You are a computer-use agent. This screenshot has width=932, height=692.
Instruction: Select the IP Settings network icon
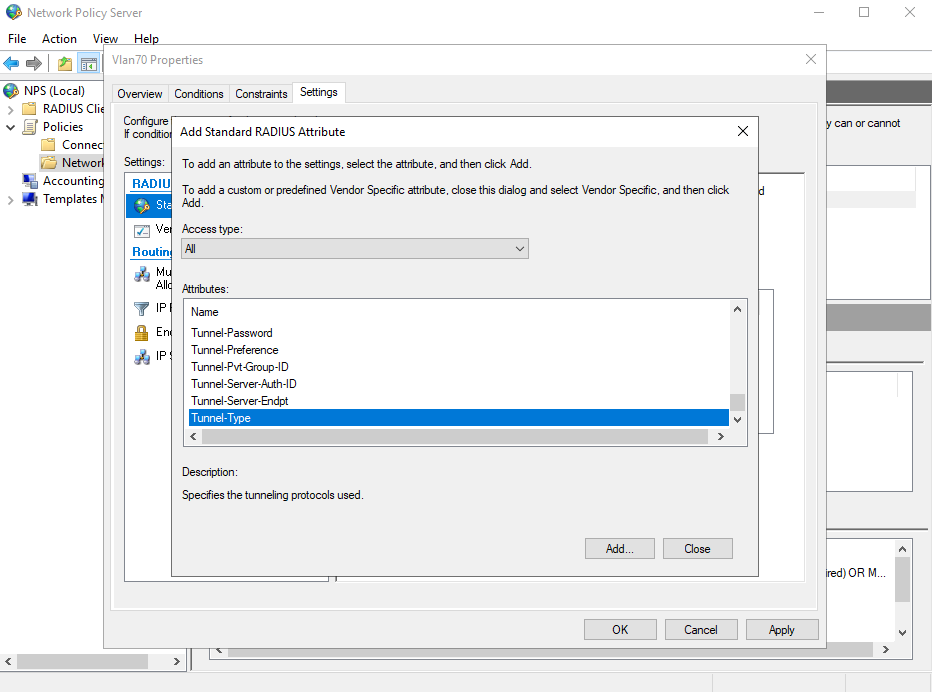[x=142, y=357]
